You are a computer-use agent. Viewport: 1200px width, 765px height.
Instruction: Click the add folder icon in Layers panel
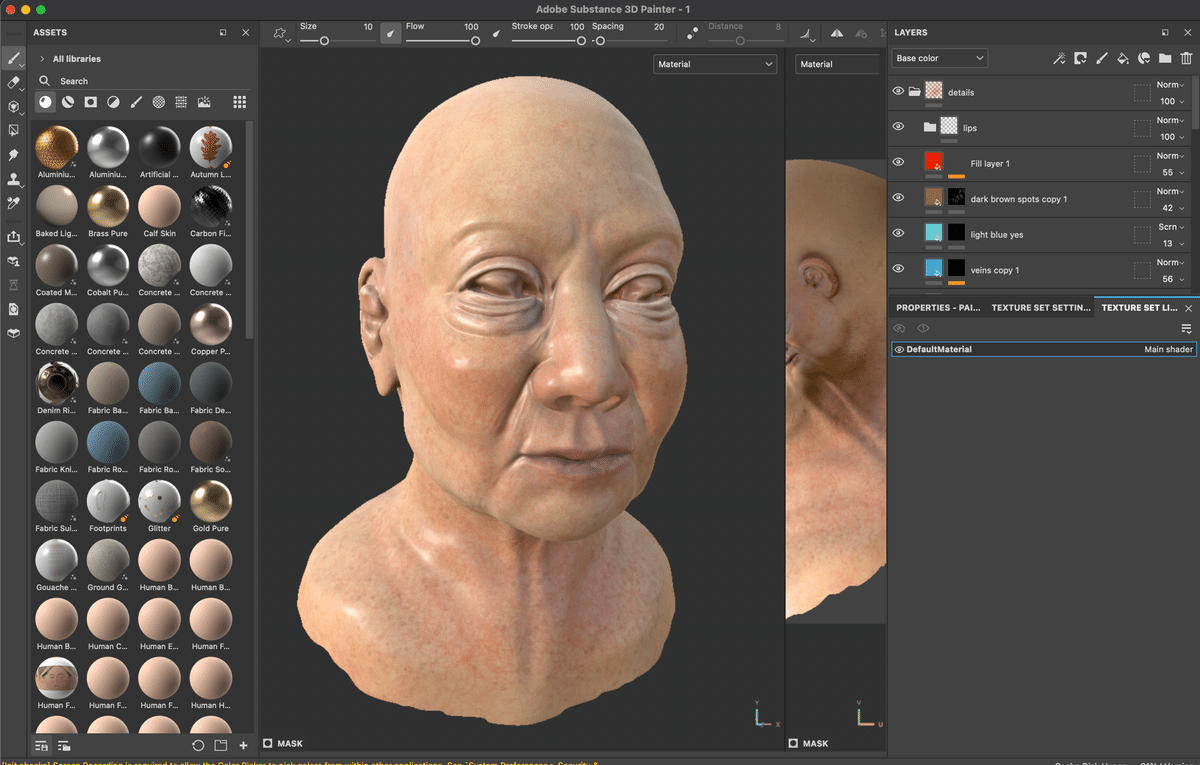click(1164, 60)
